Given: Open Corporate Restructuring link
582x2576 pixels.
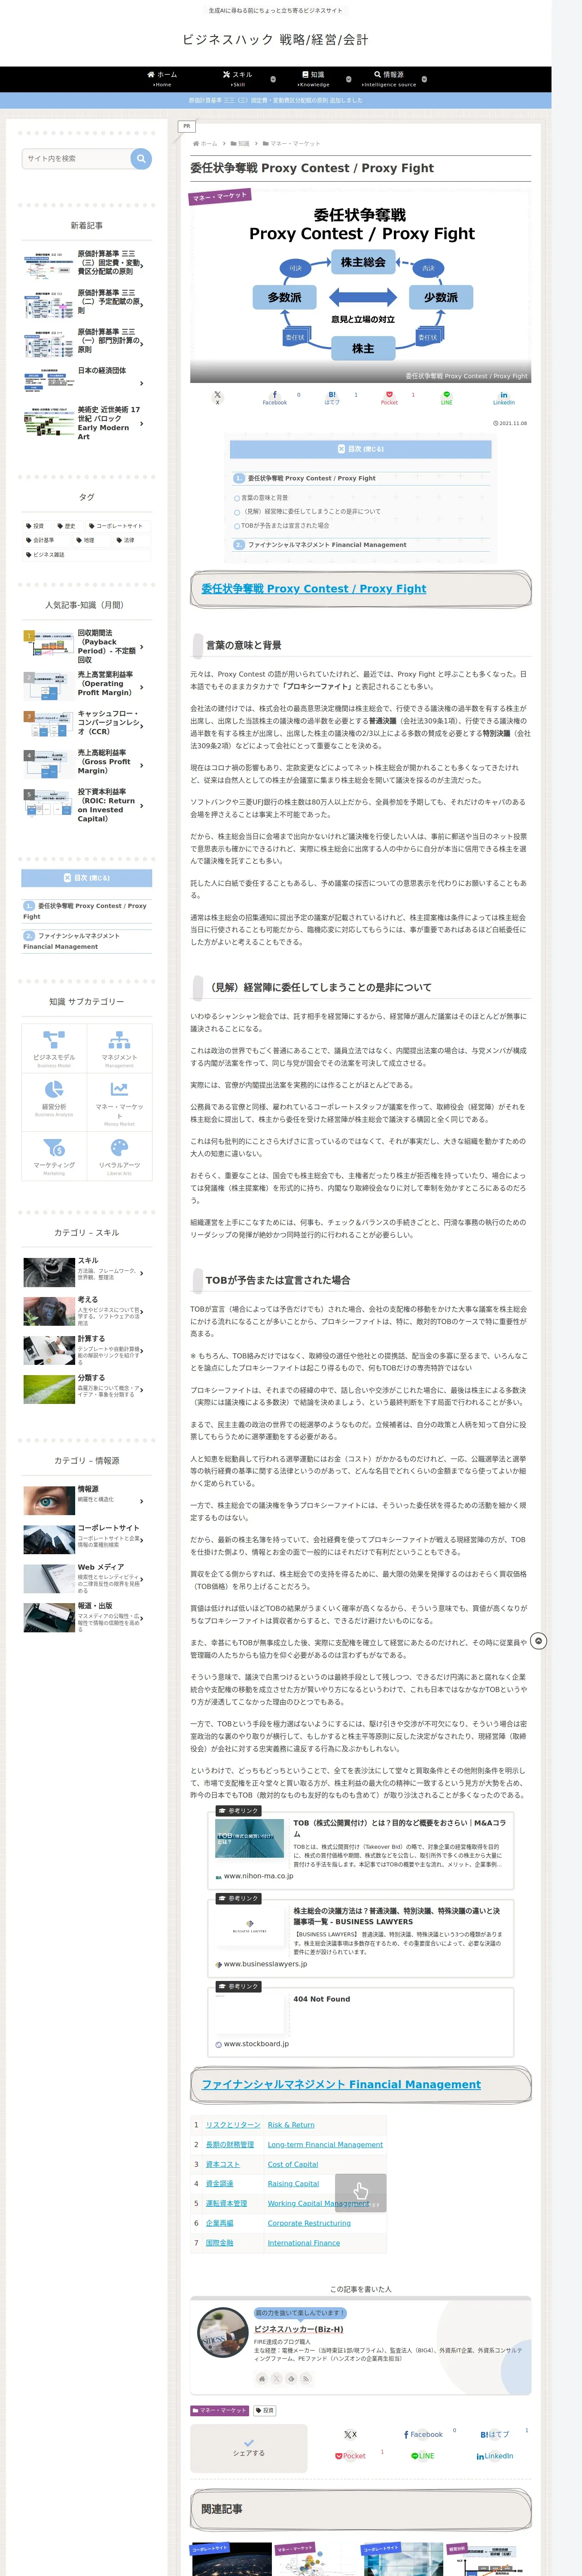Looking at the screenshot, I should pos(309,2223).
